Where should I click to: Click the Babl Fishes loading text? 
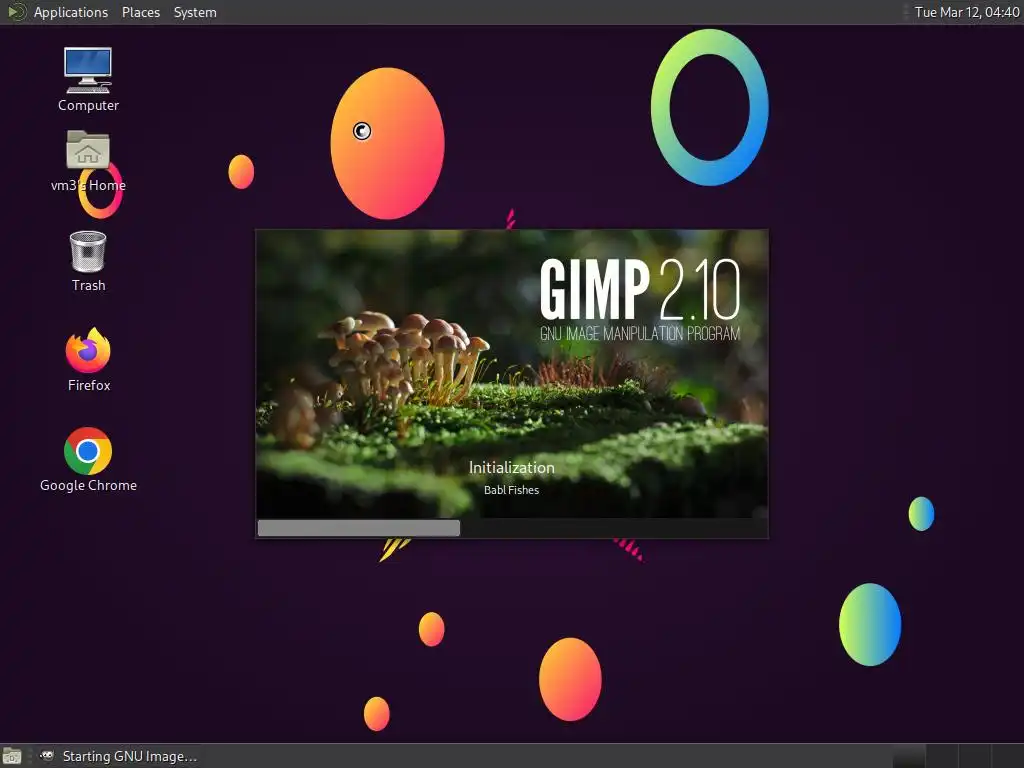pyautogui.click(x=511, y=490)
